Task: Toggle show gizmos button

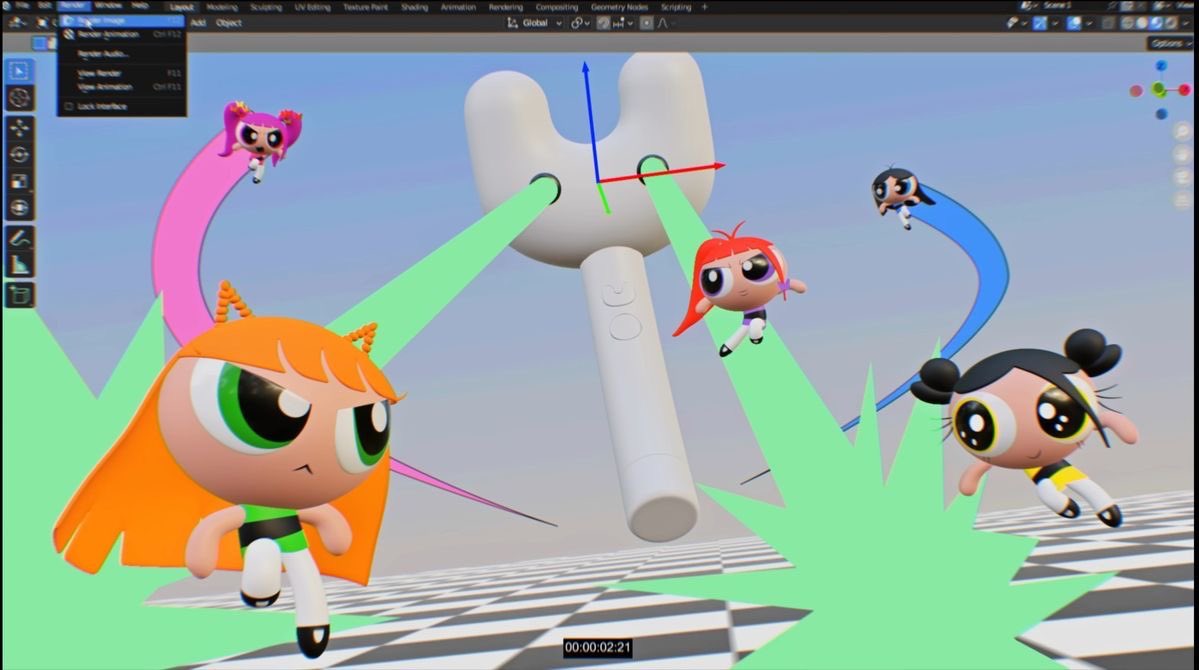Action: [x=1040, y=23]
